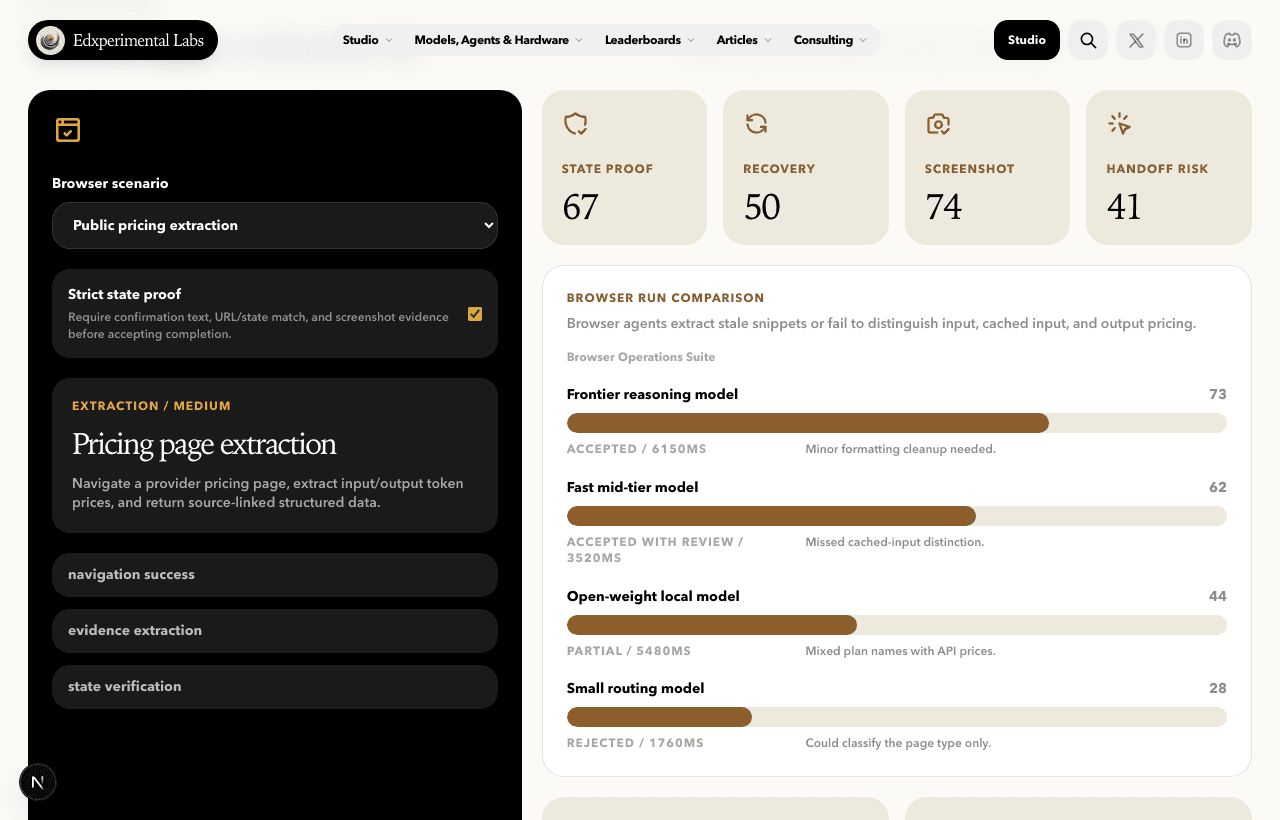The width and height of the screenshot is (1280, 820).
Task: Open the Next.js dev tools N badge
Action: [38, 782]
